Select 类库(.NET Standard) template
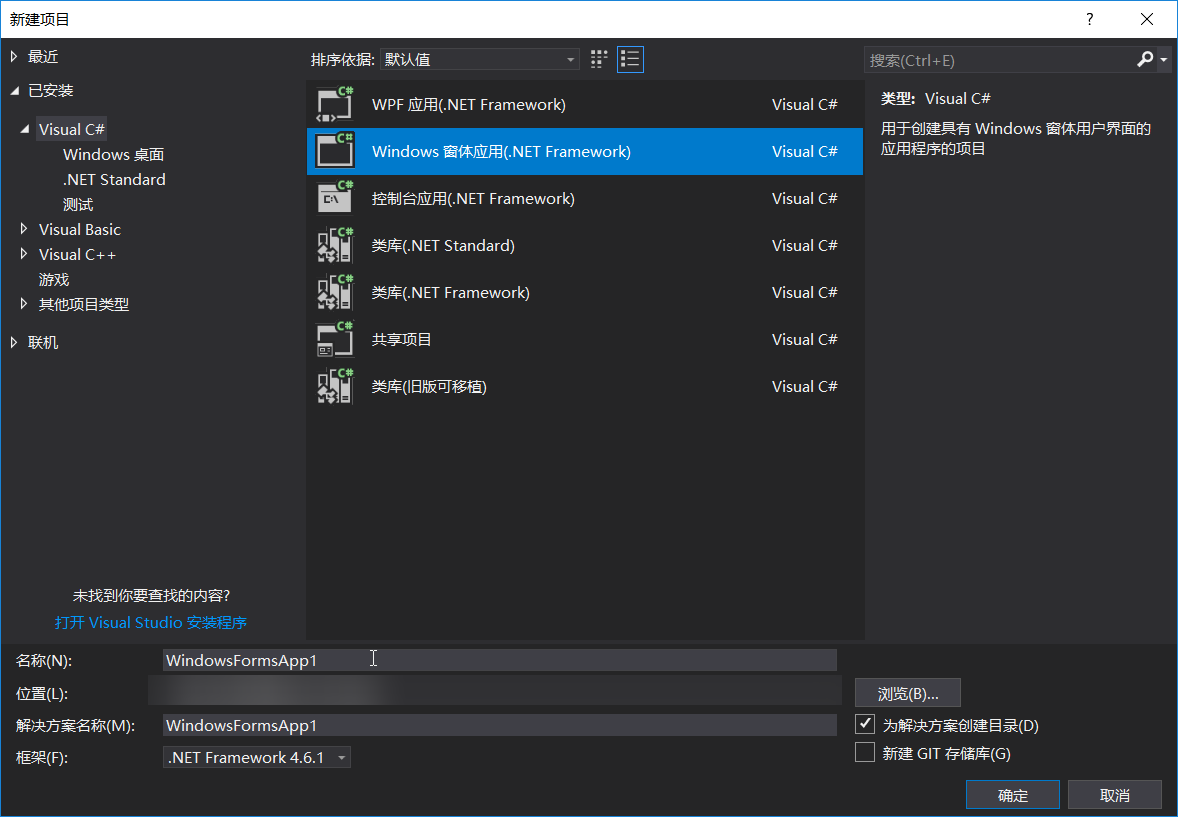 pyautogui.click(x=584, y=245)
